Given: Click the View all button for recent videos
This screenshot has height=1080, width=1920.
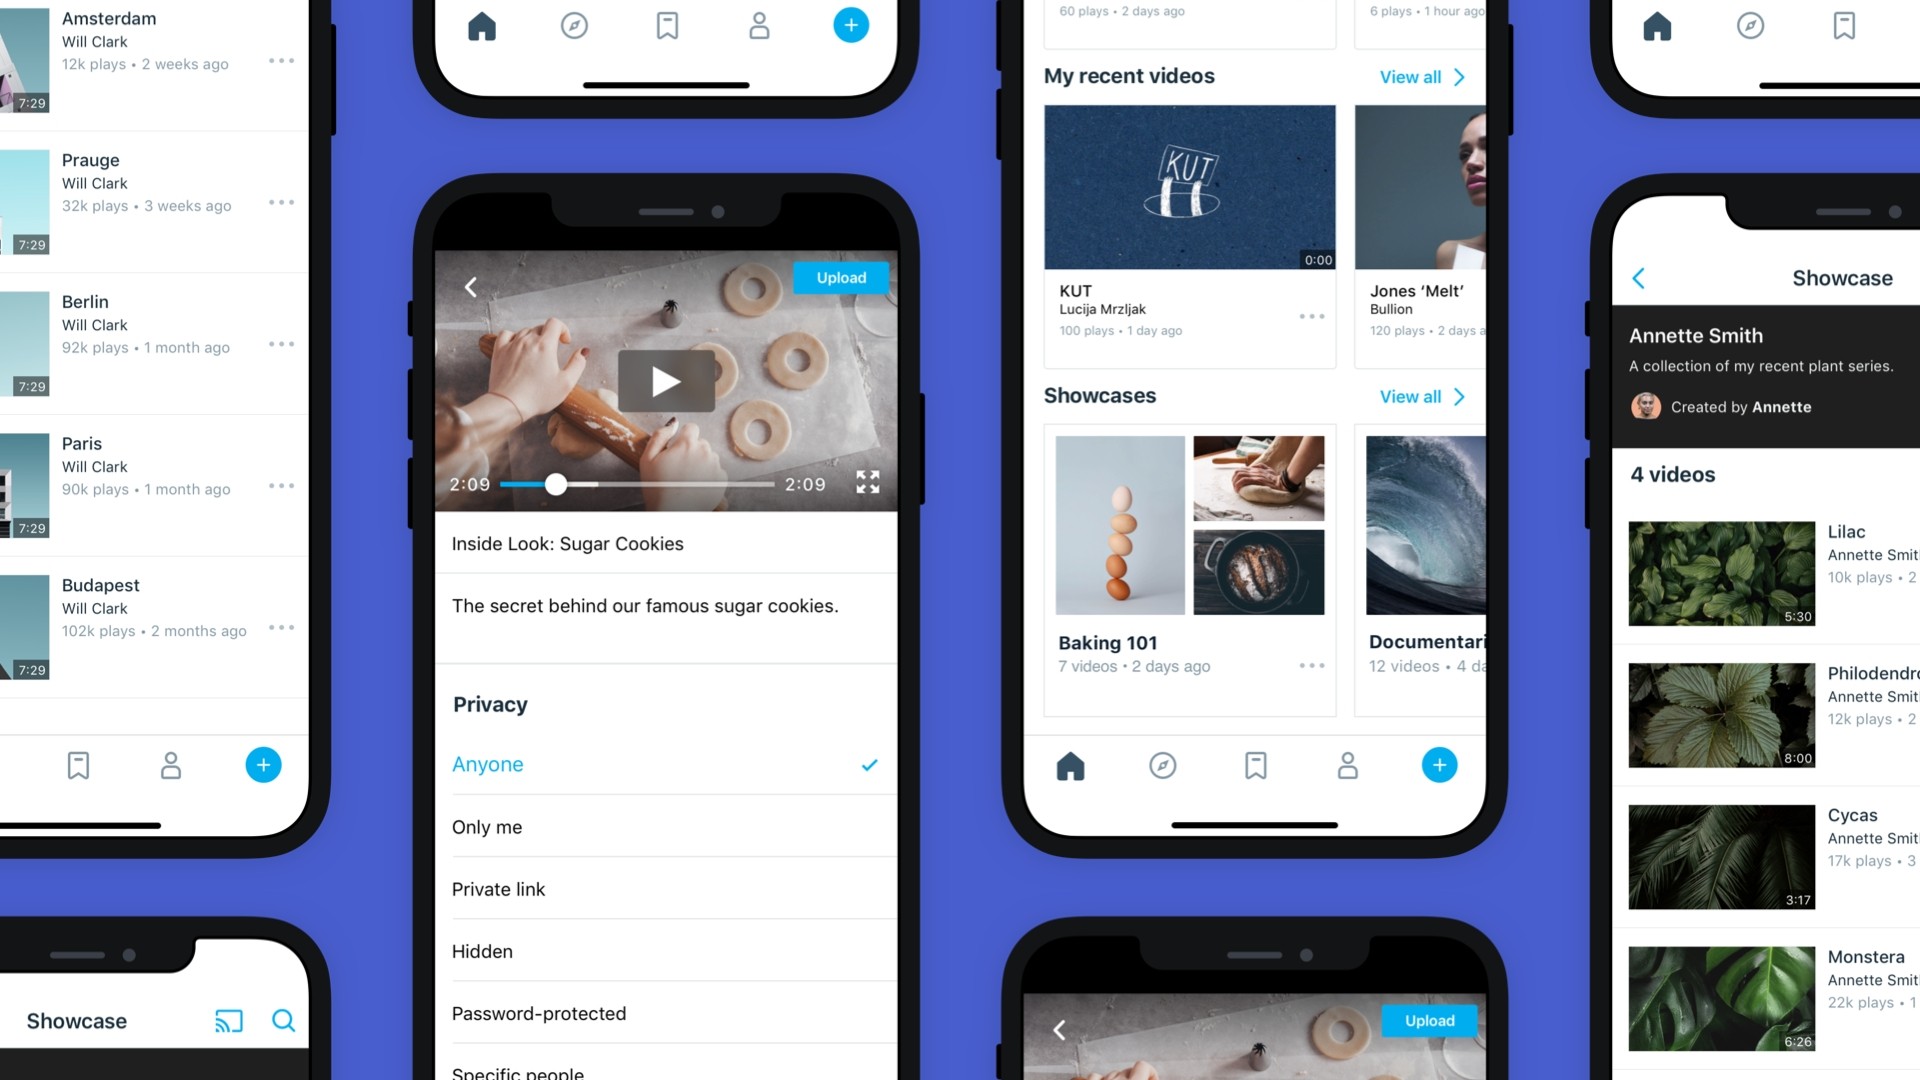Looking at the screenshot, I should click(x=1422, y=76).
